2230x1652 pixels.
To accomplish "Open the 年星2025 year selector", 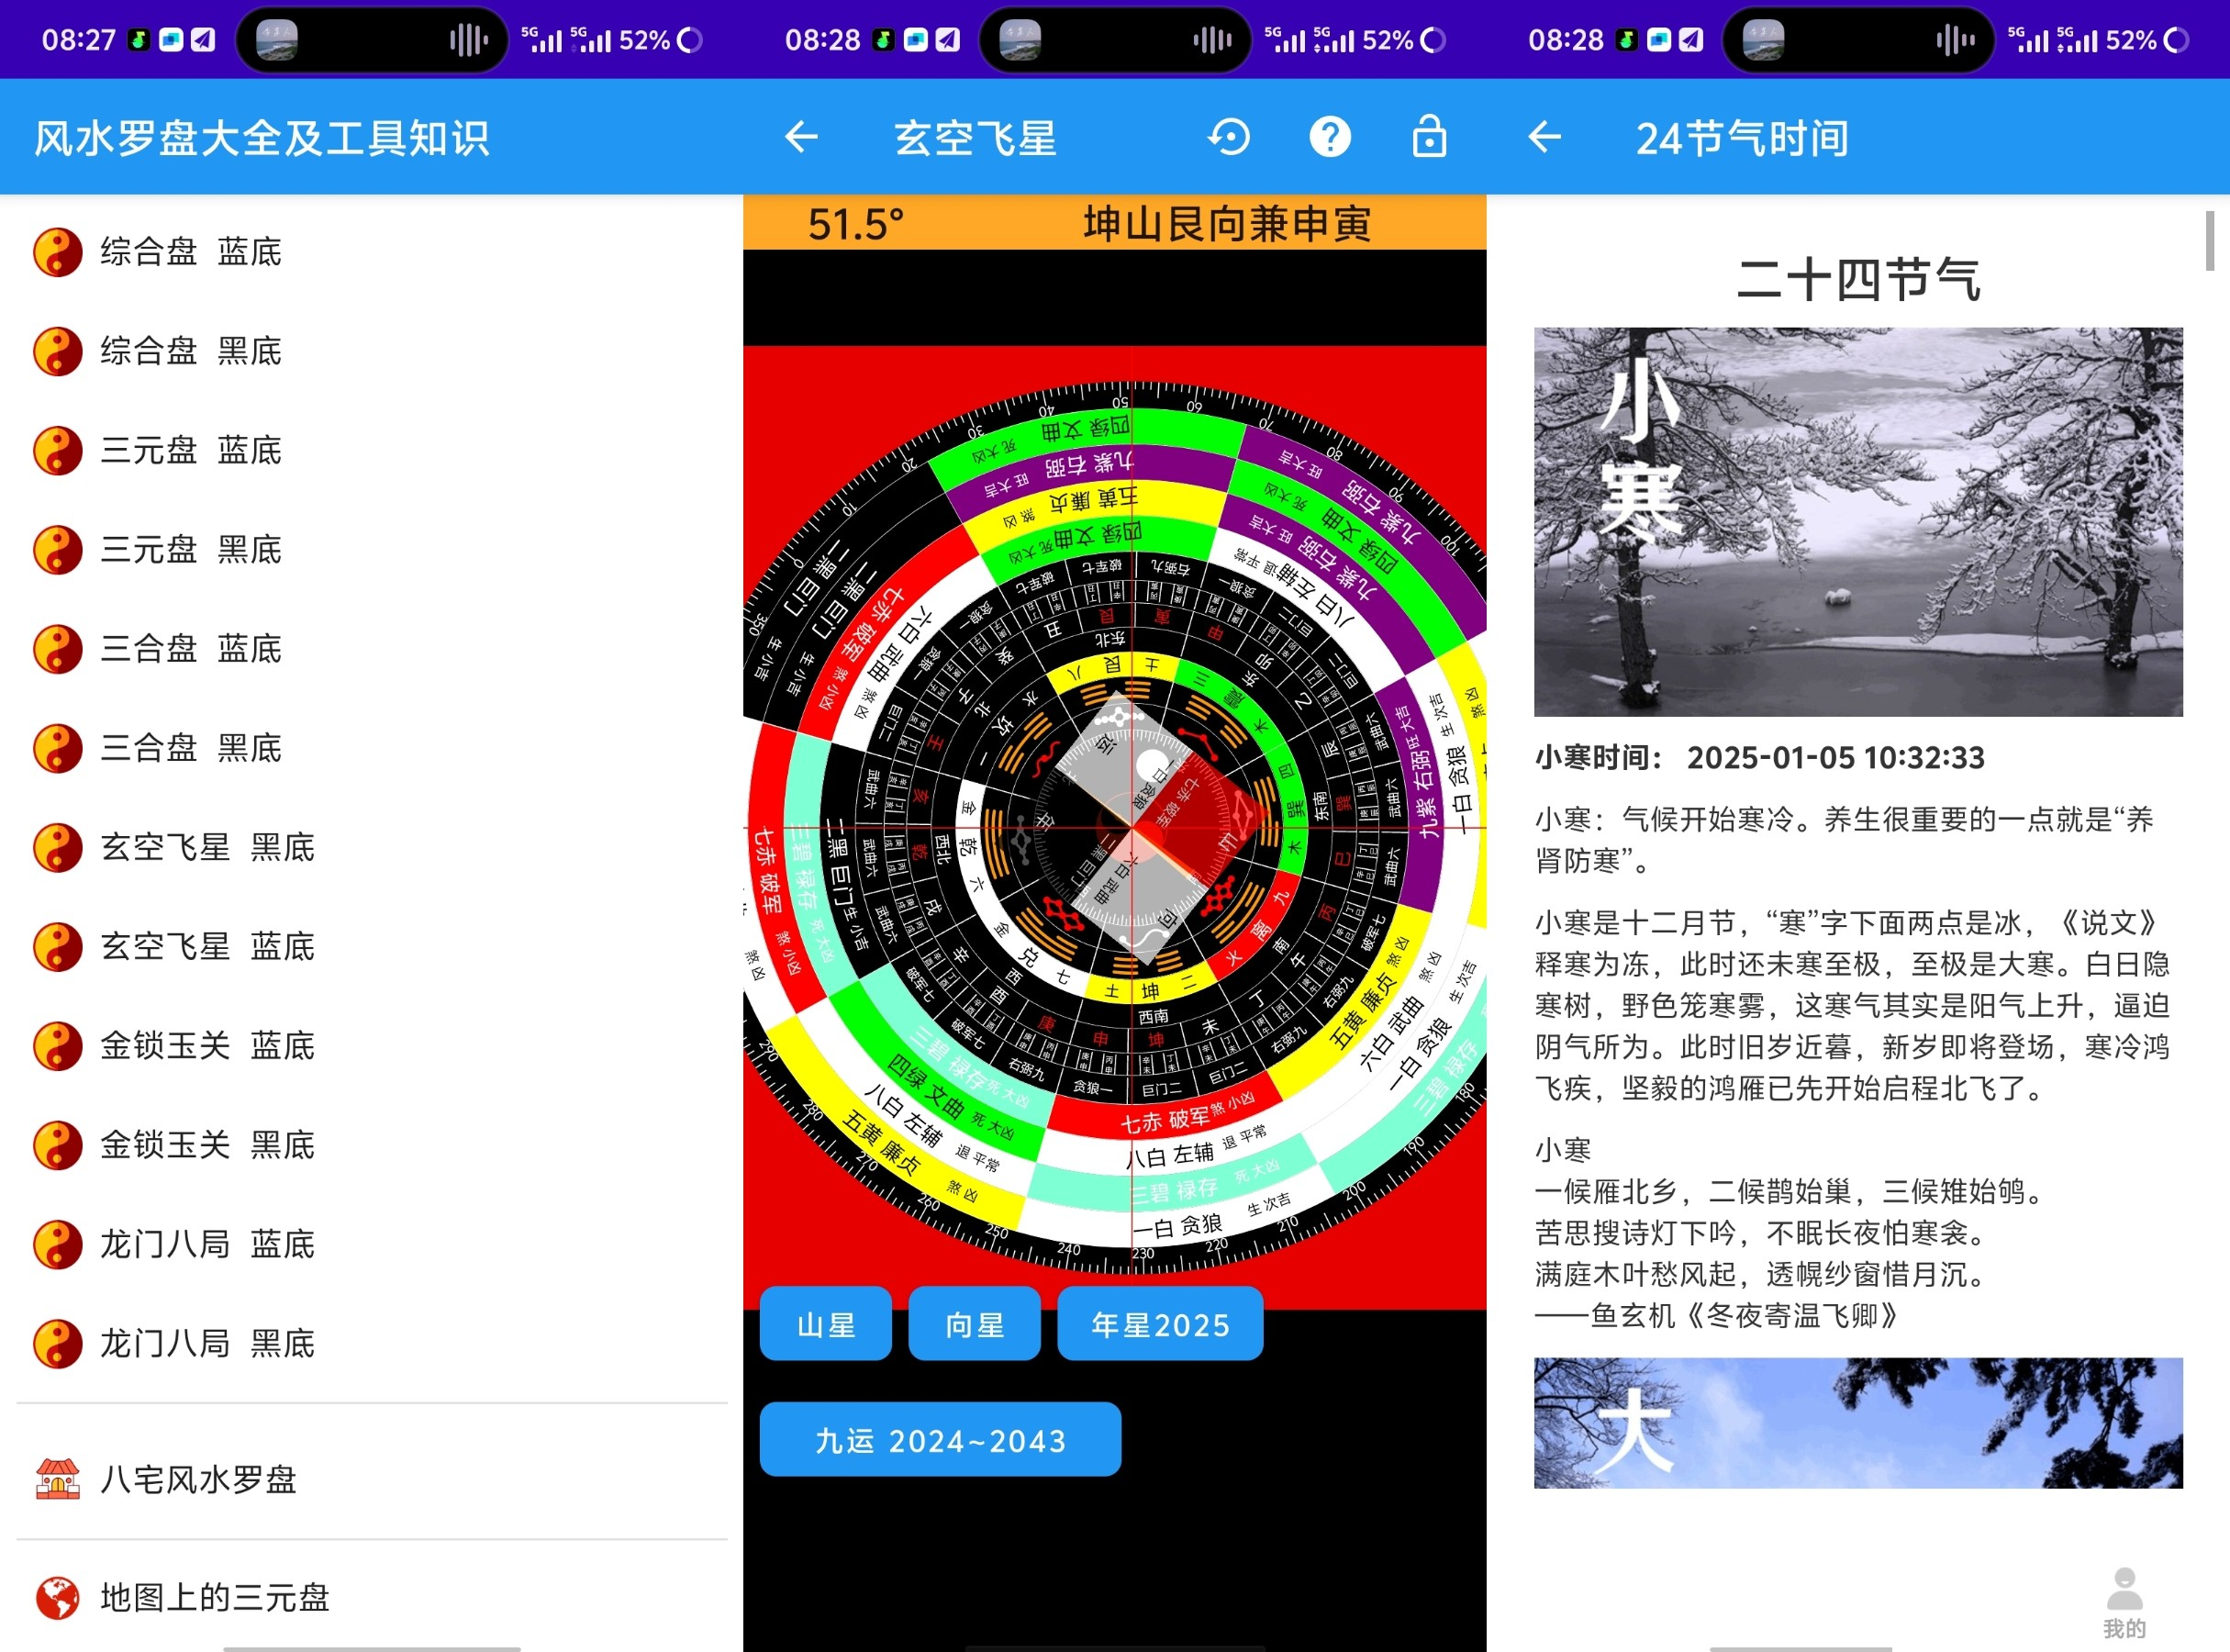I will (x=1159, y=1325).
